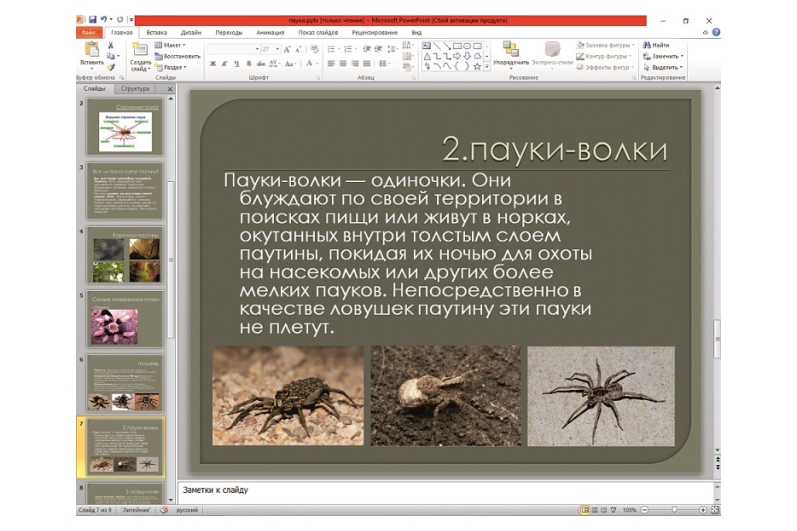Viewport: 797px width, 531px height.
Task: Click zoom out minus button
Action: [644, 510]
